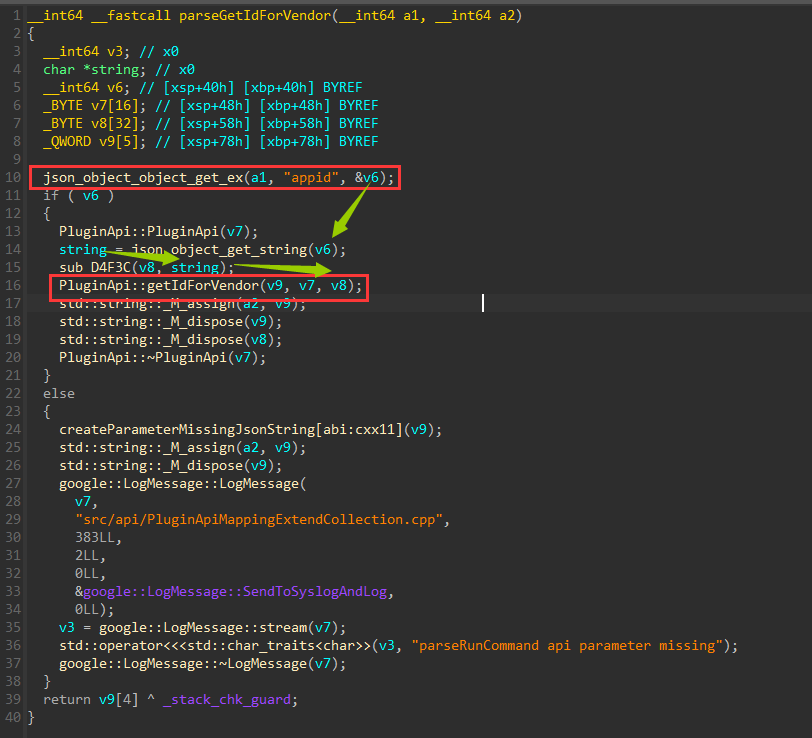This screenshot has height=738, width=812.
Task: Click line number 40 in the gutter
Action: coord(12,717)
